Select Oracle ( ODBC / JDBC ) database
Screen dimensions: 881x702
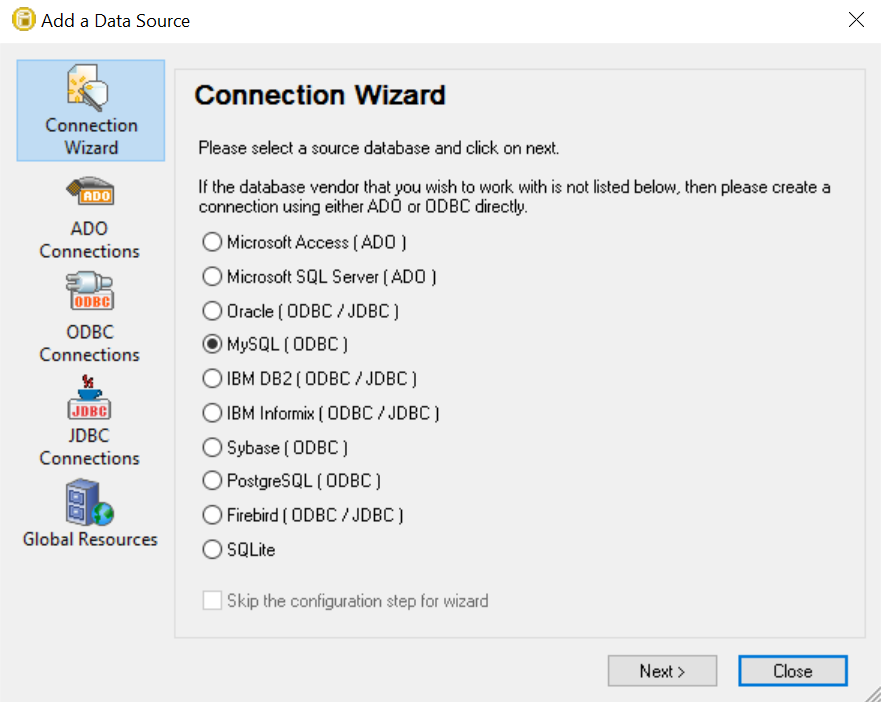point(212,311)
